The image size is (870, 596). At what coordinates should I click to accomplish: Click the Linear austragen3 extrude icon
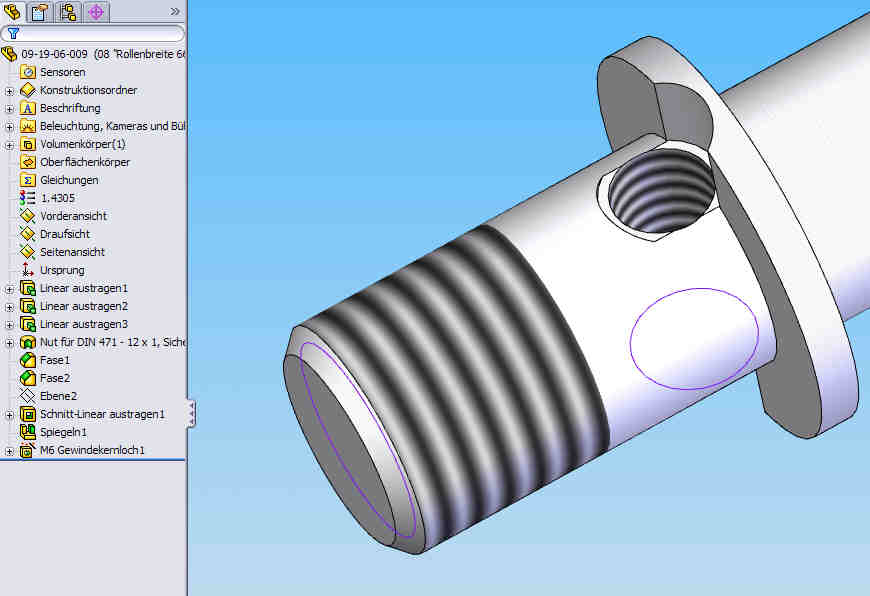click(28, 324)
